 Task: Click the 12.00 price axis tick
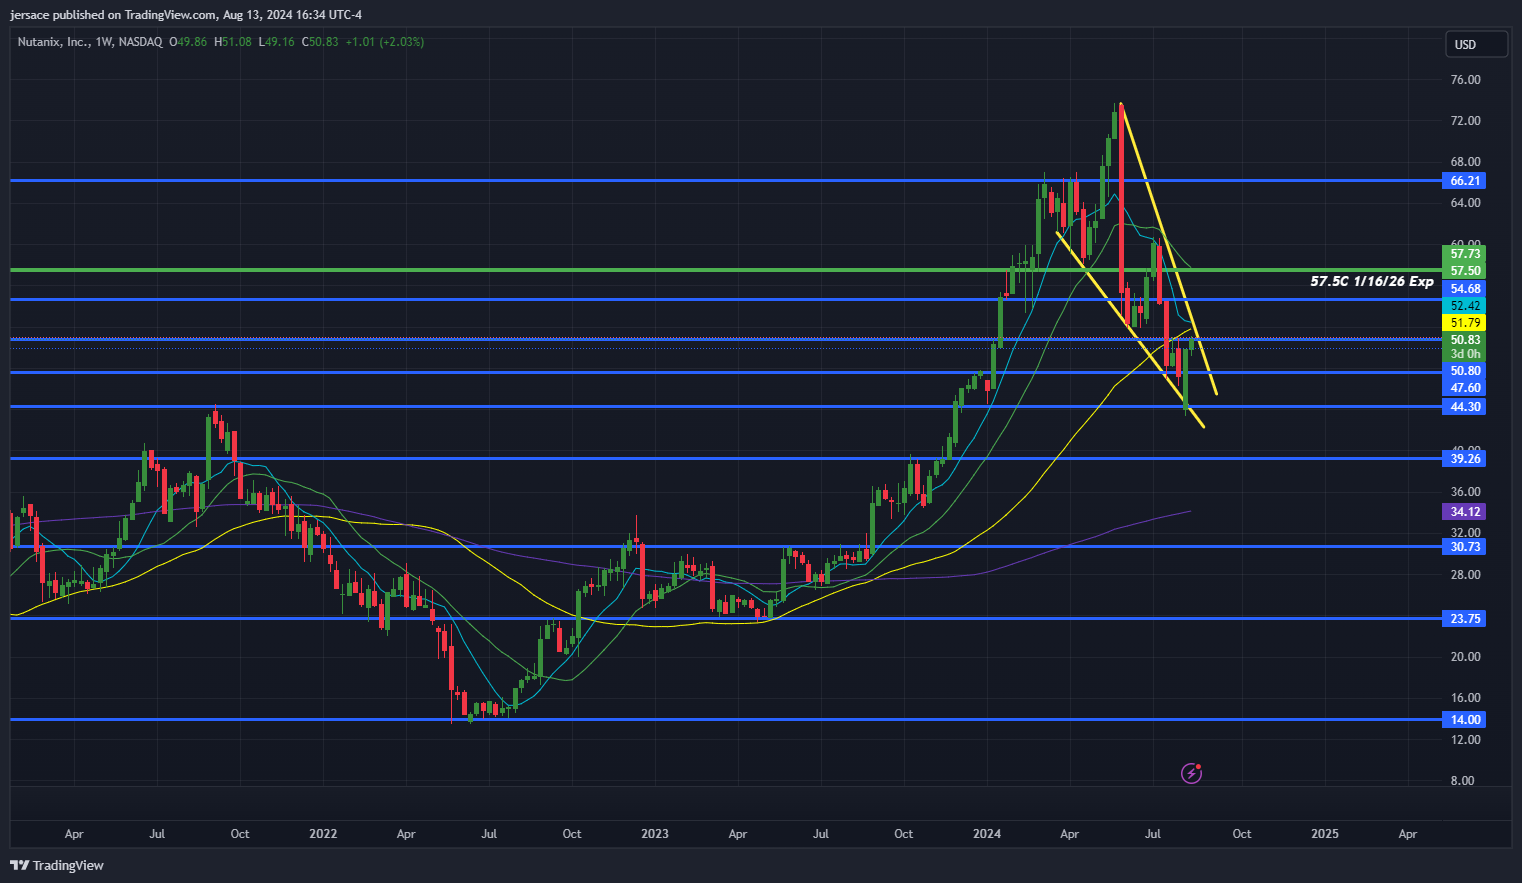tap(1465, 740)
